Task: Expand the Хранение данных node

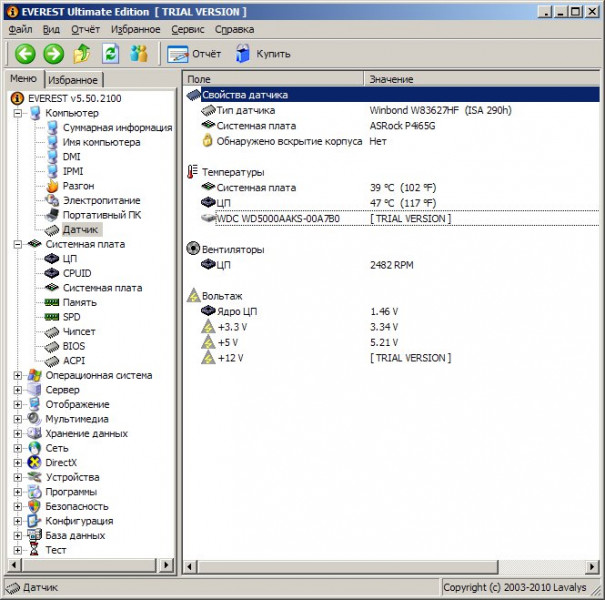Action: [x=17, y=434]
